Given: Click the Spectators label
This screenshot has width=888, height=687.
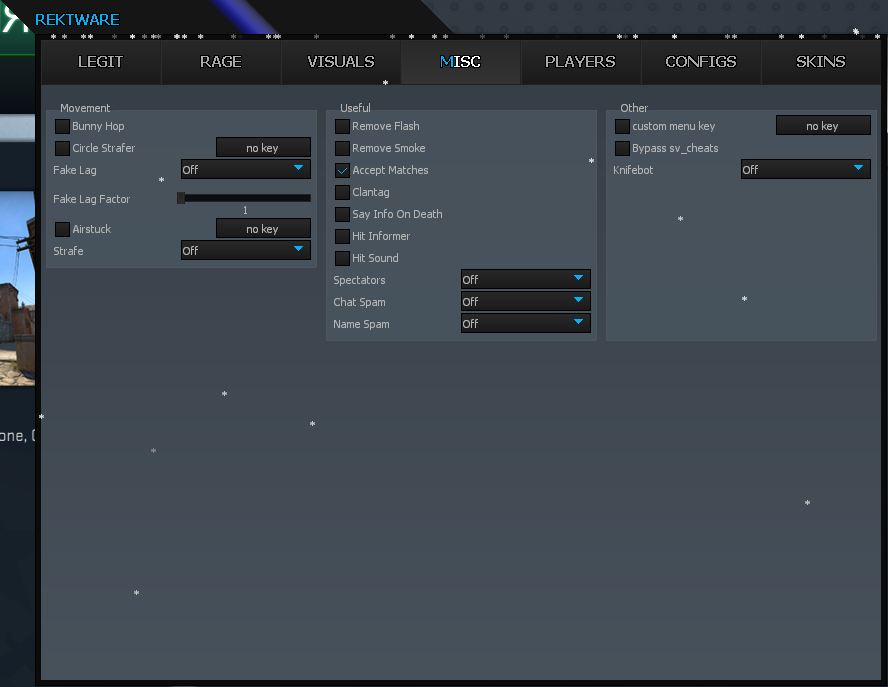Looking at the screenshot, I should point(359,280).
